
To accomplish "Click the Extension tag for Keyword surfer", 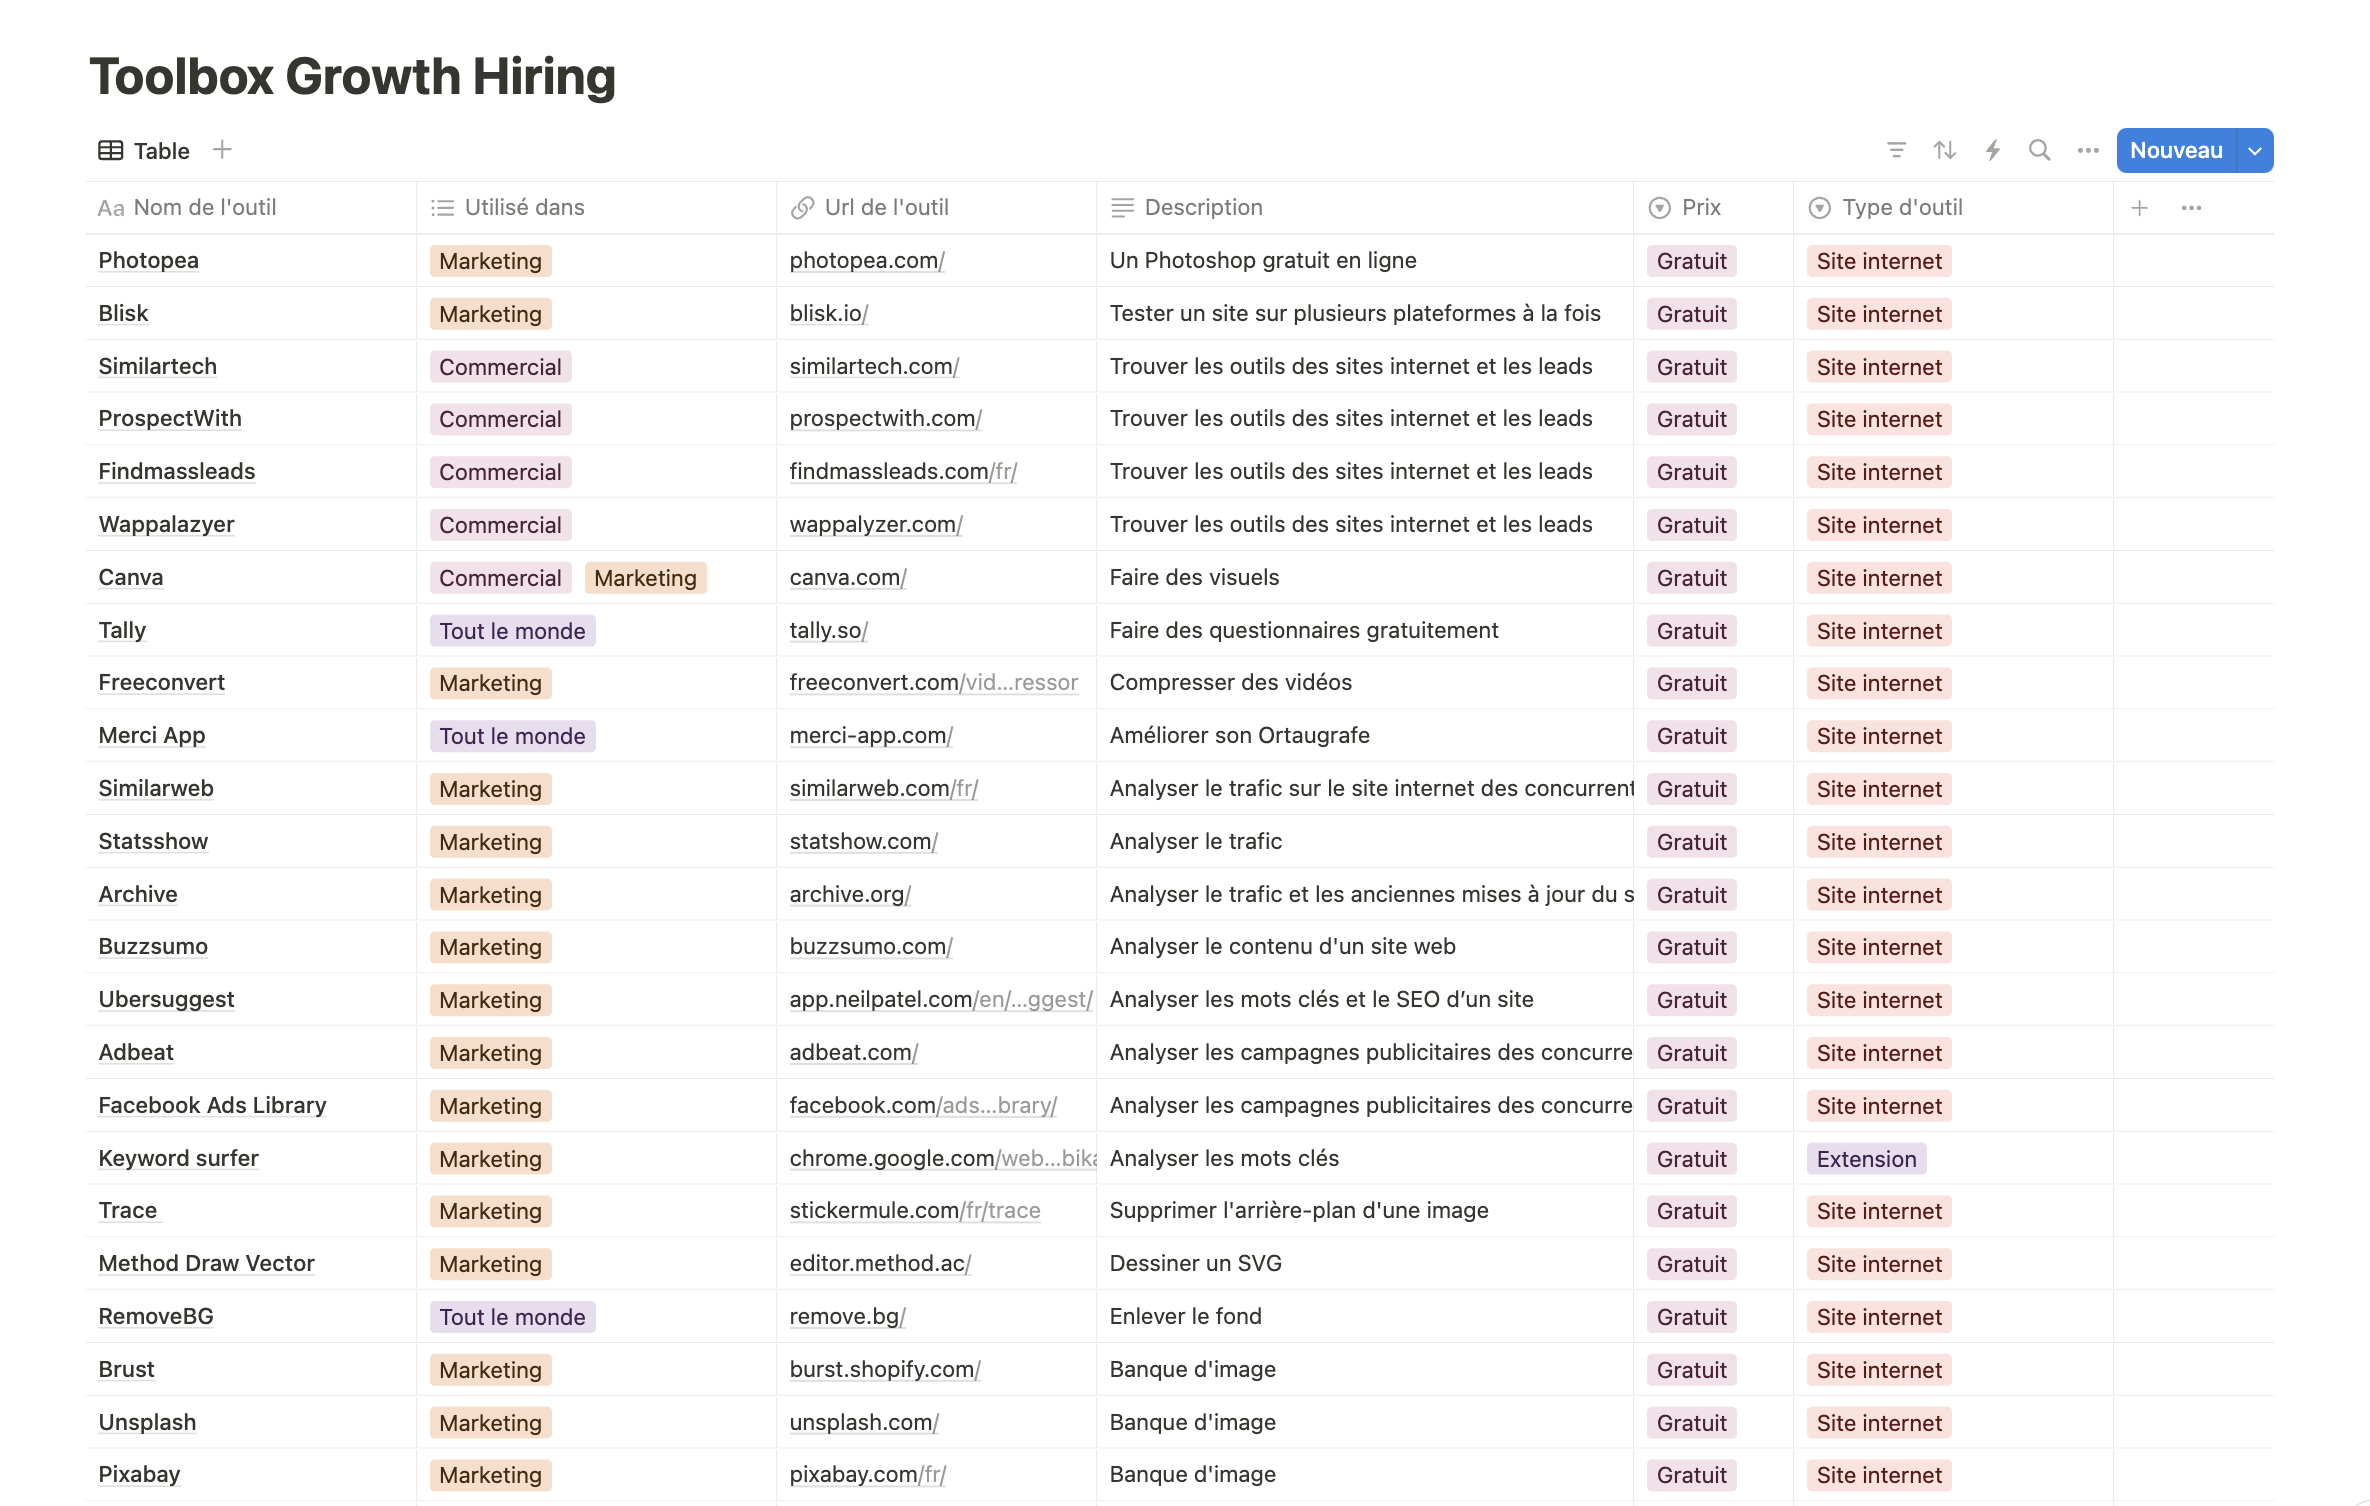I will (1865, 1159).
